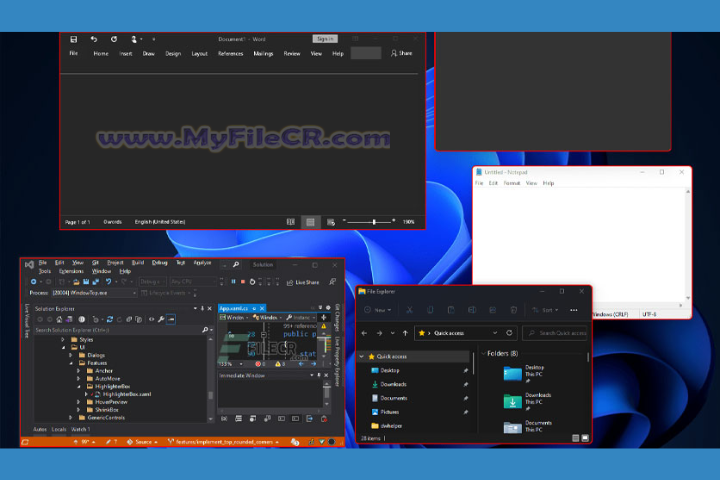Click the Undo icon in Word
Viewport: 720px width, 480px height.
point(94,40)
